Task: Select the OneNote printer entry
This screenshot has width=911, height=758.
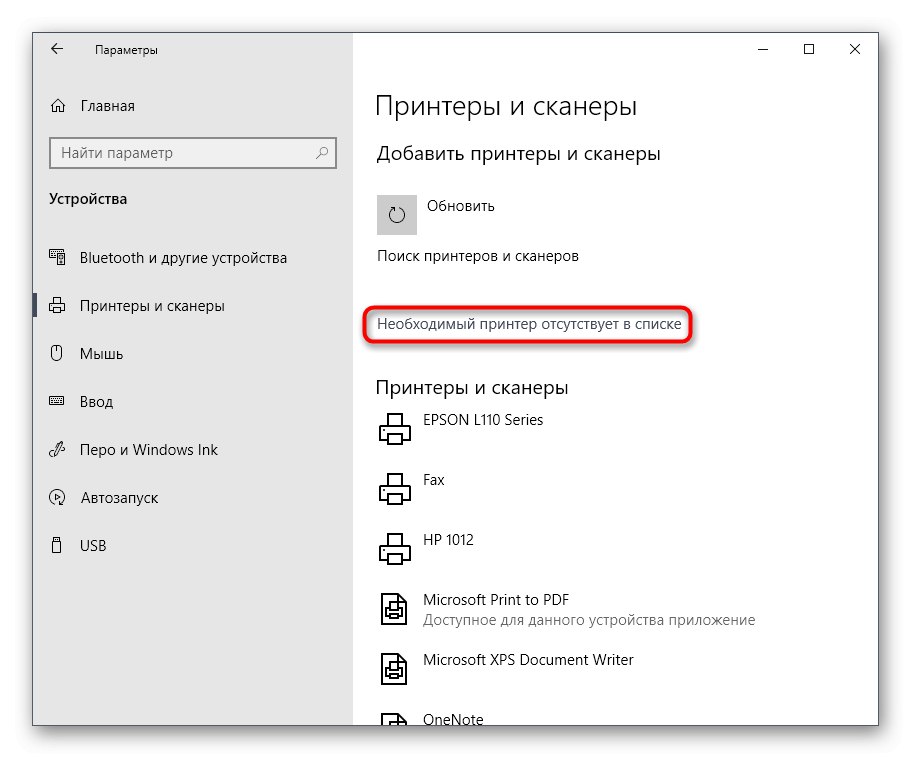Action: coord(452,718)
